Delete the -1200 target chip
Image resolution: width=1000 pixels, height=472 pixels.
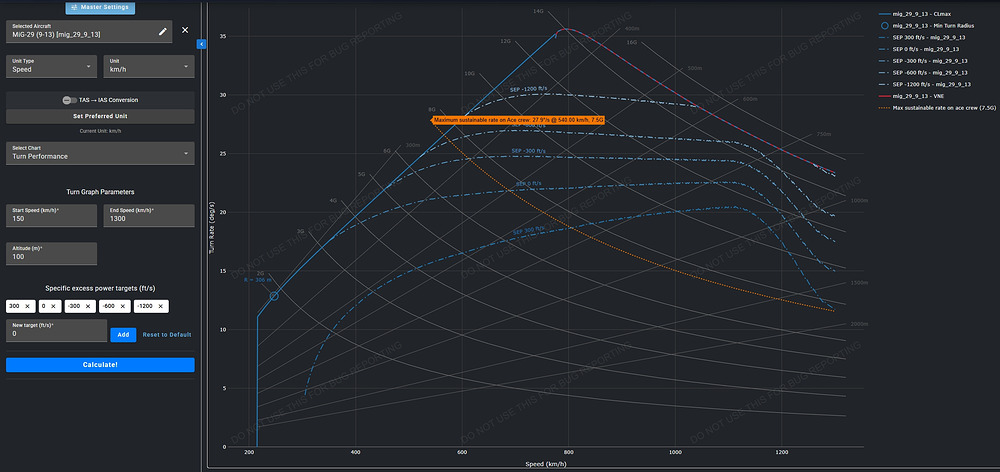(158, 305)
